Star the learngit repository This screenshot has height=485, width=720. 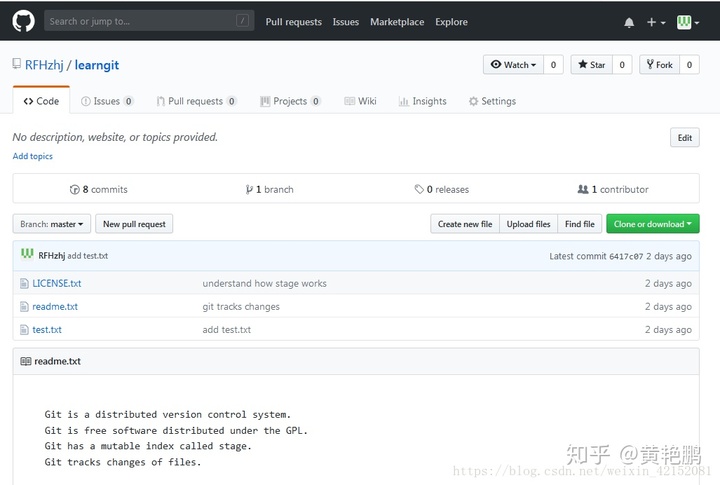[x=591, y=65]
